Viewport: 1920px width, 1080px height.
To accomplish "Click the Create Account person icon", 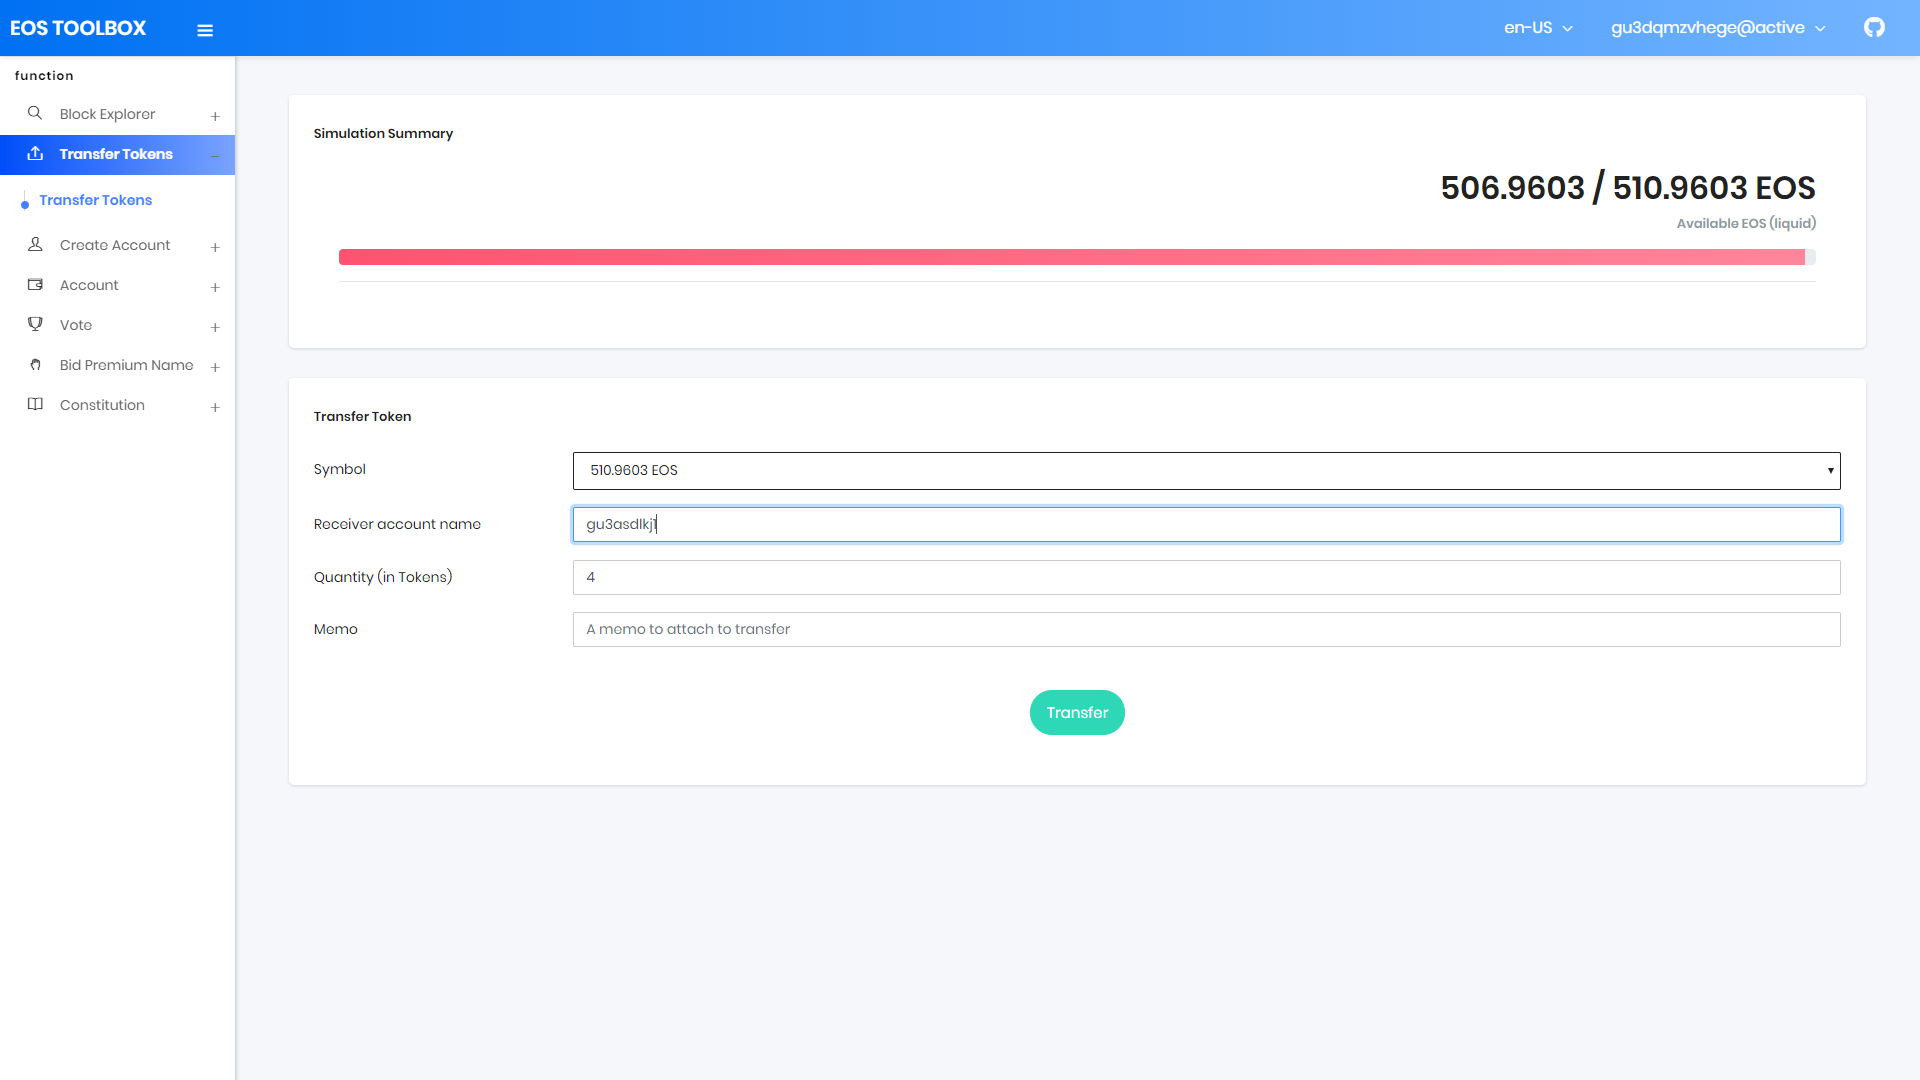I will coord(35,244).
